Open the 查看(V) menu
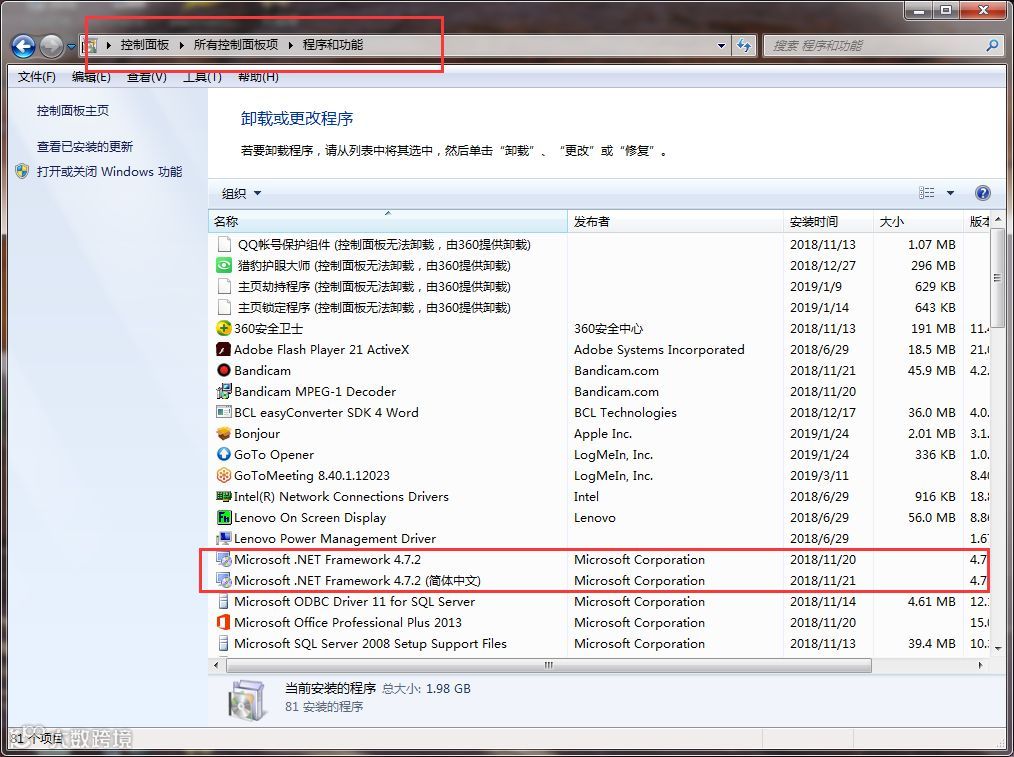The height and width of the screenshot is (757, 1014). (147, 77)
